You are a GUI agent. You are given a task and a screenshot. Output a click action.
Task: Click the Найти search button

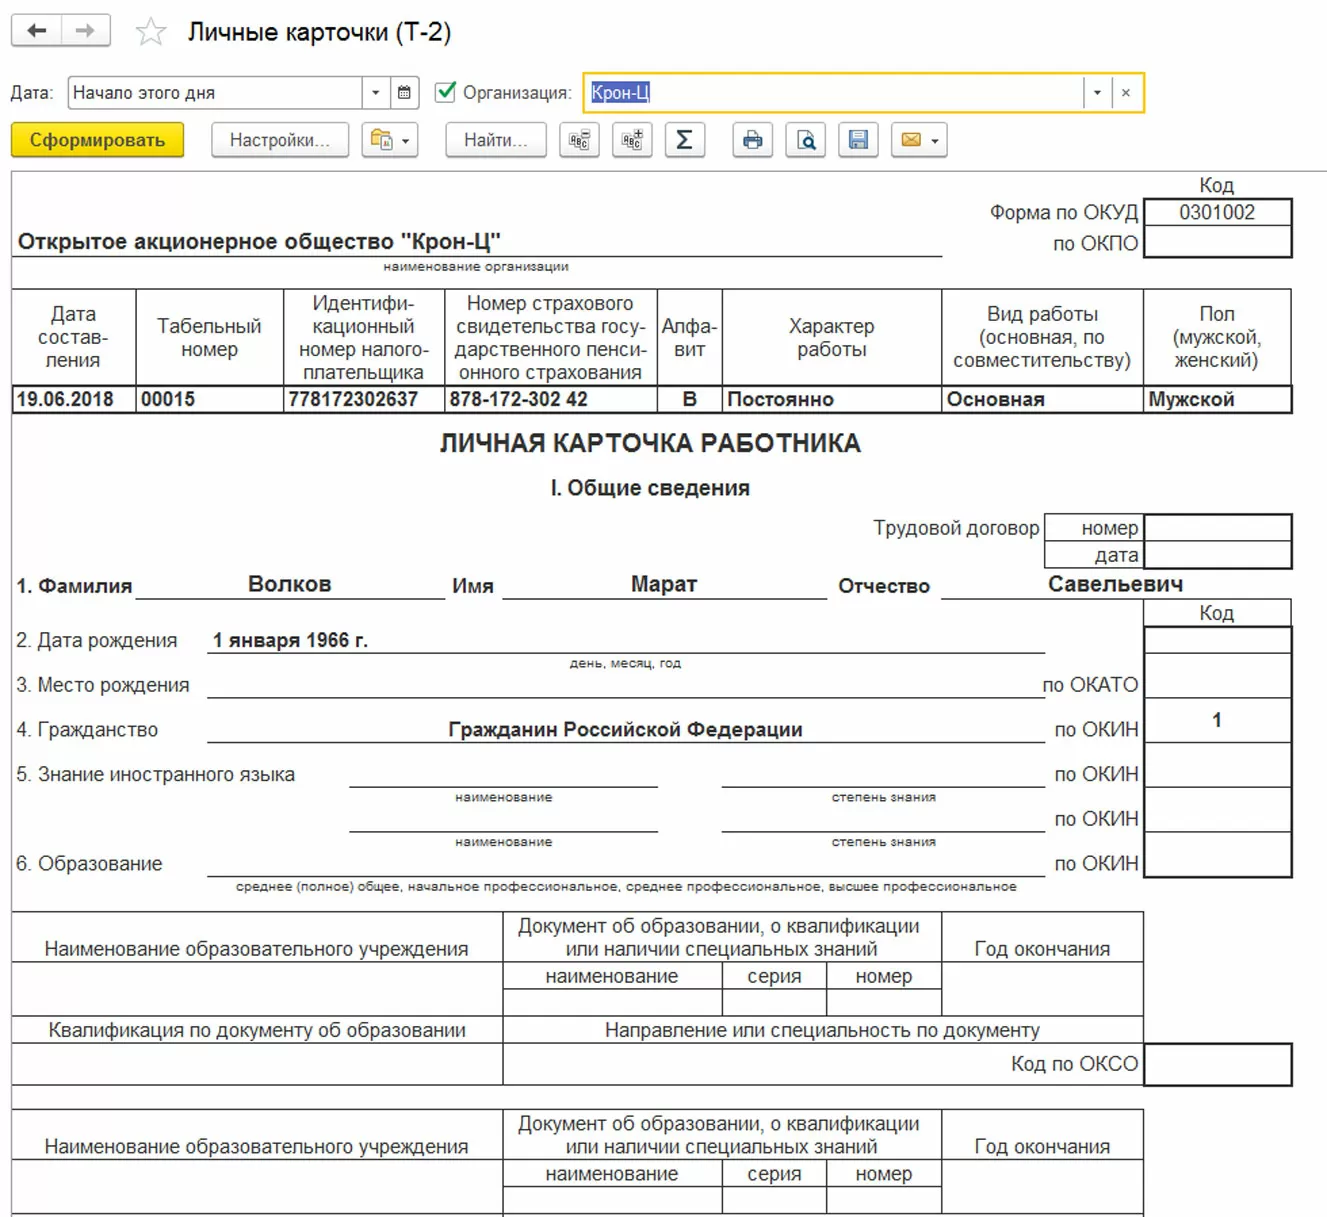click(495, 140)
